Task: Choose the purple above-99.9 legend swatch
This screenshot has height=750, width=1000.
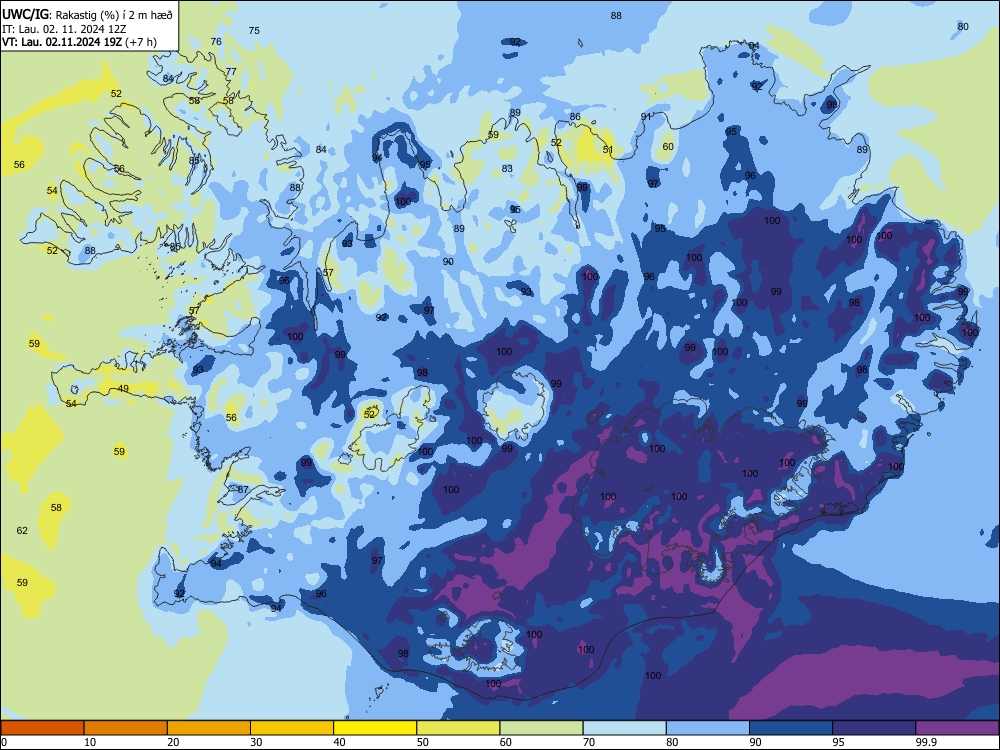Action: pos(957,728)
